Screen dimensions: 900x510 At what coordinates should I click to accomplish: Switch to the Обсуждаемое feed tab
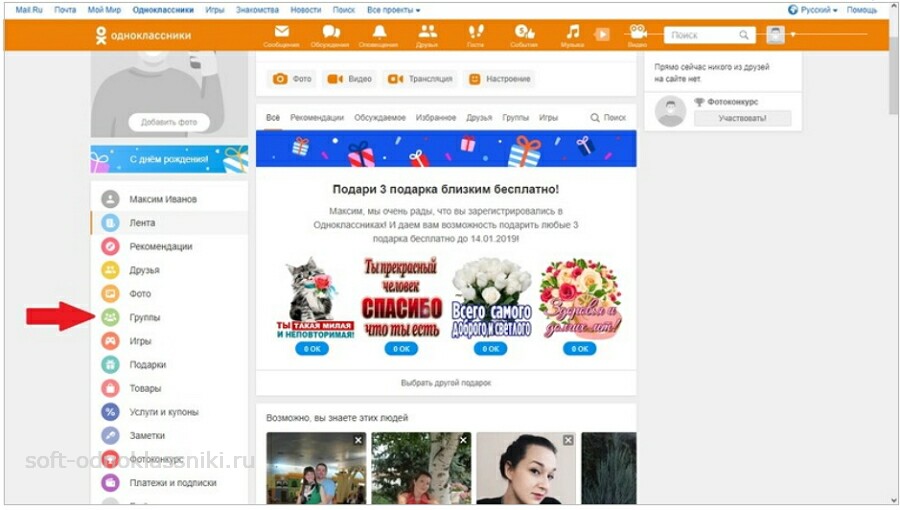coord(379,117)
